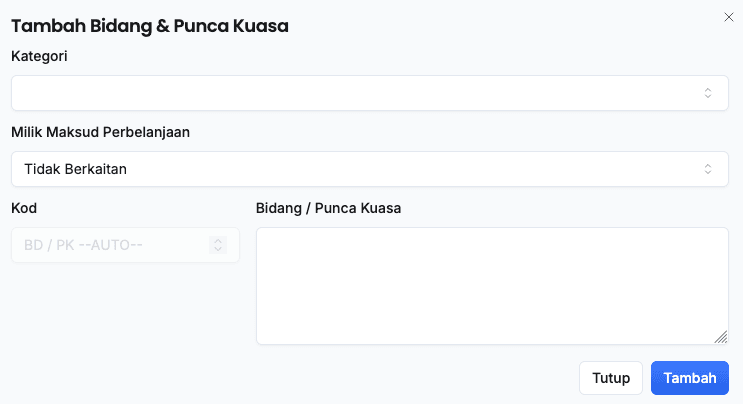Viewport: 743px width, 404px height.
Task: Click the up-down icon in Kod field
Action: pos(218,245)
